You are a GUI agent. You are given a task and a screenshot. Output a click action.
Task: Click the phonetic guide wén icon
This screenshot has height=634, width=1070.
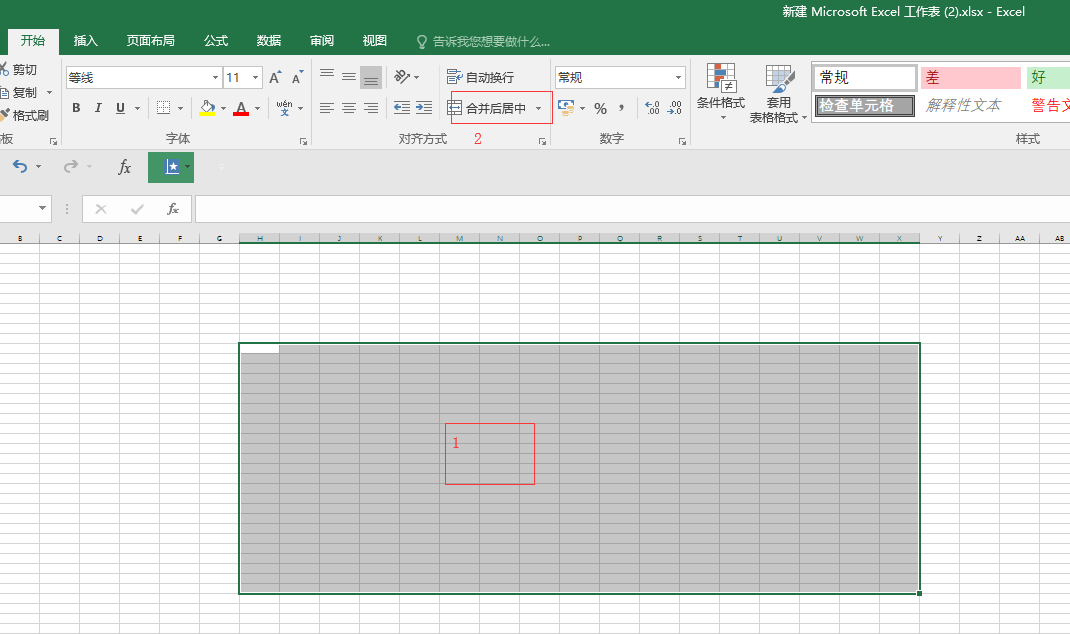tap(285, 108)
